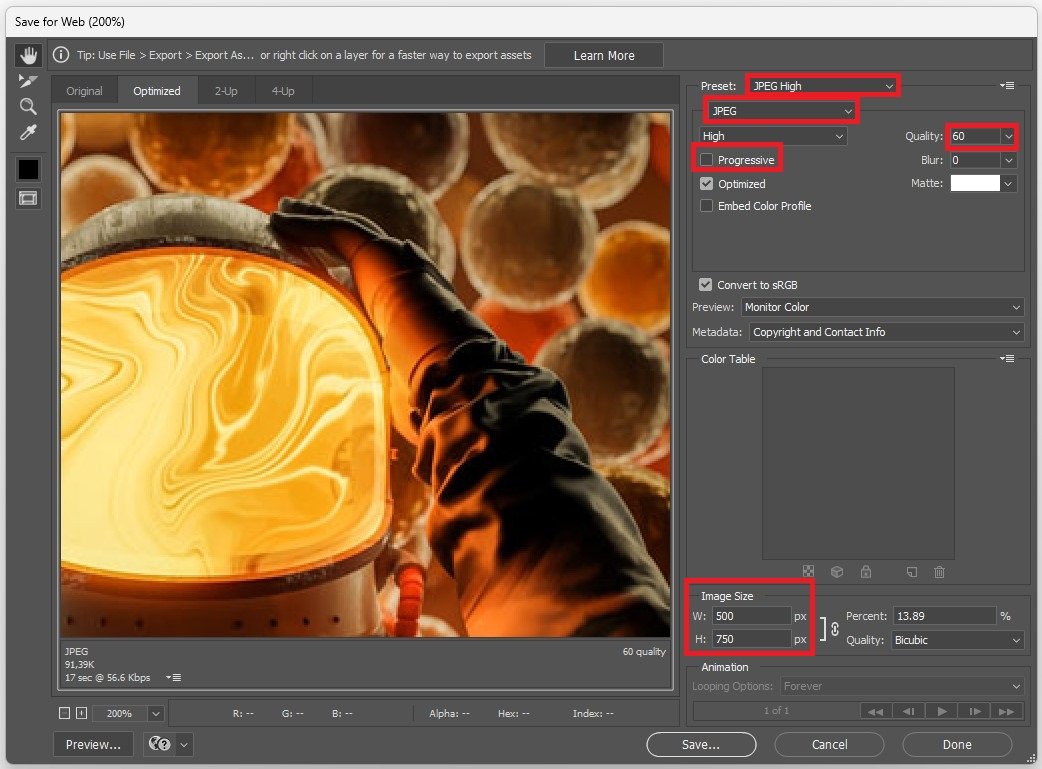Toggle slices visibility icon
1042x769 pixels.
(x=28, y=198)
